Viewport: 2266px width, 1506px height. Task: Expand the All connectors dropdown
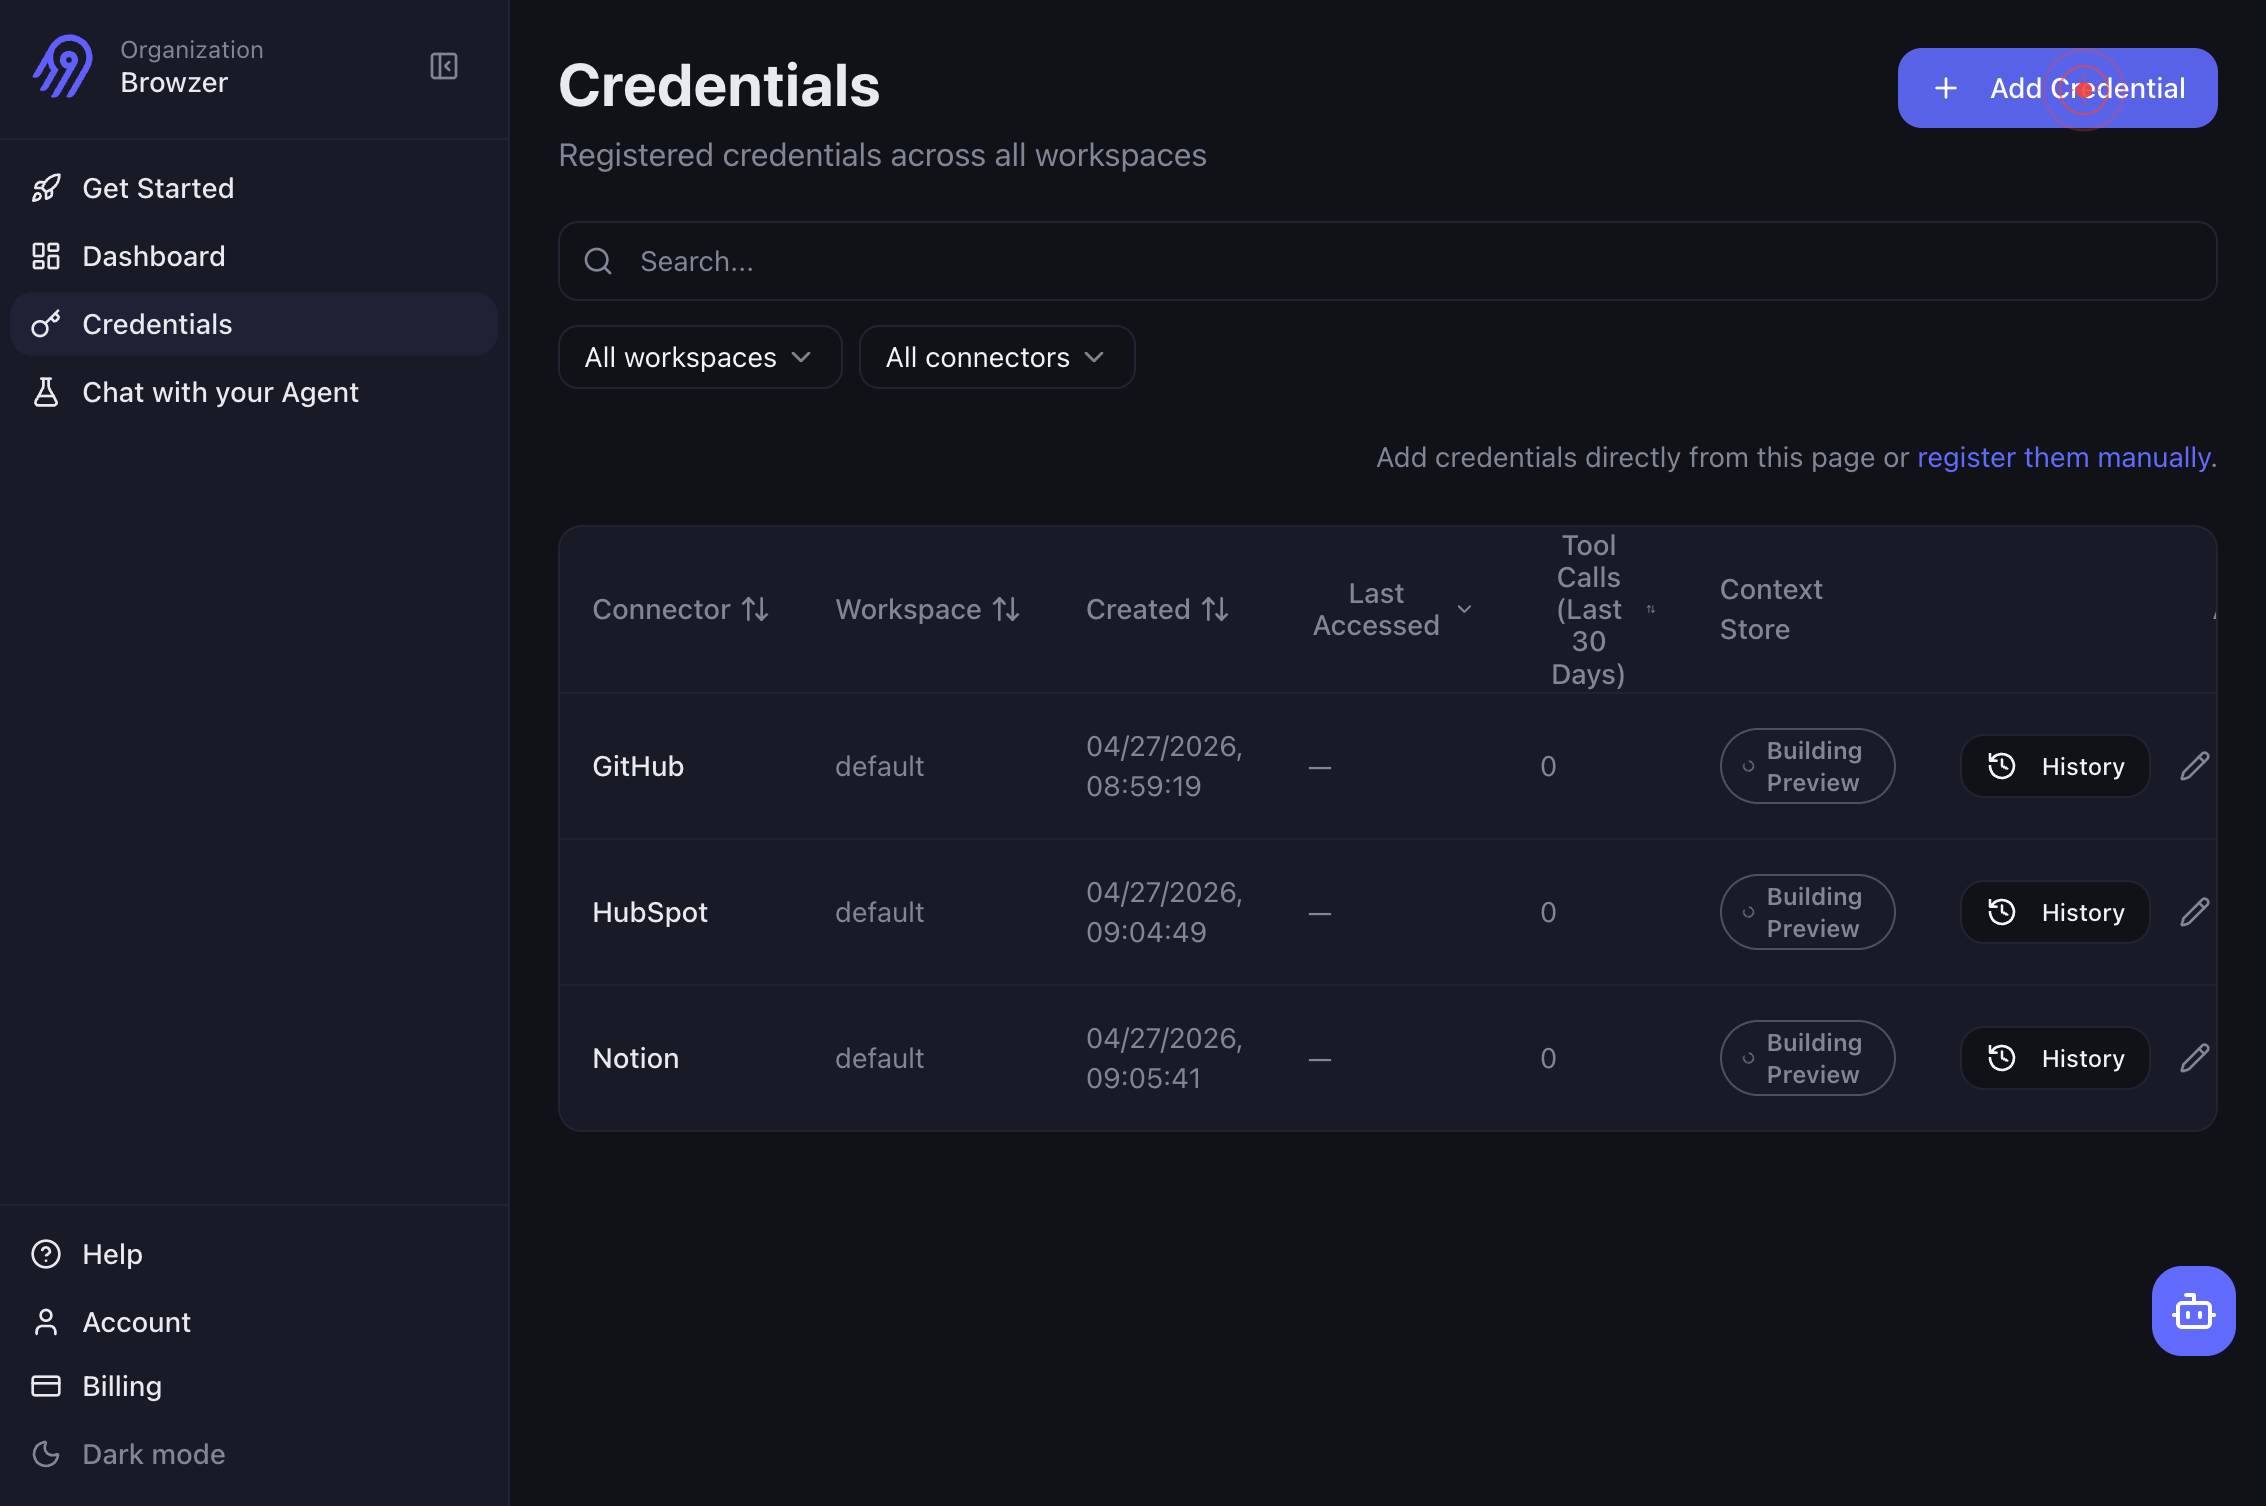[x=996, y=357]
